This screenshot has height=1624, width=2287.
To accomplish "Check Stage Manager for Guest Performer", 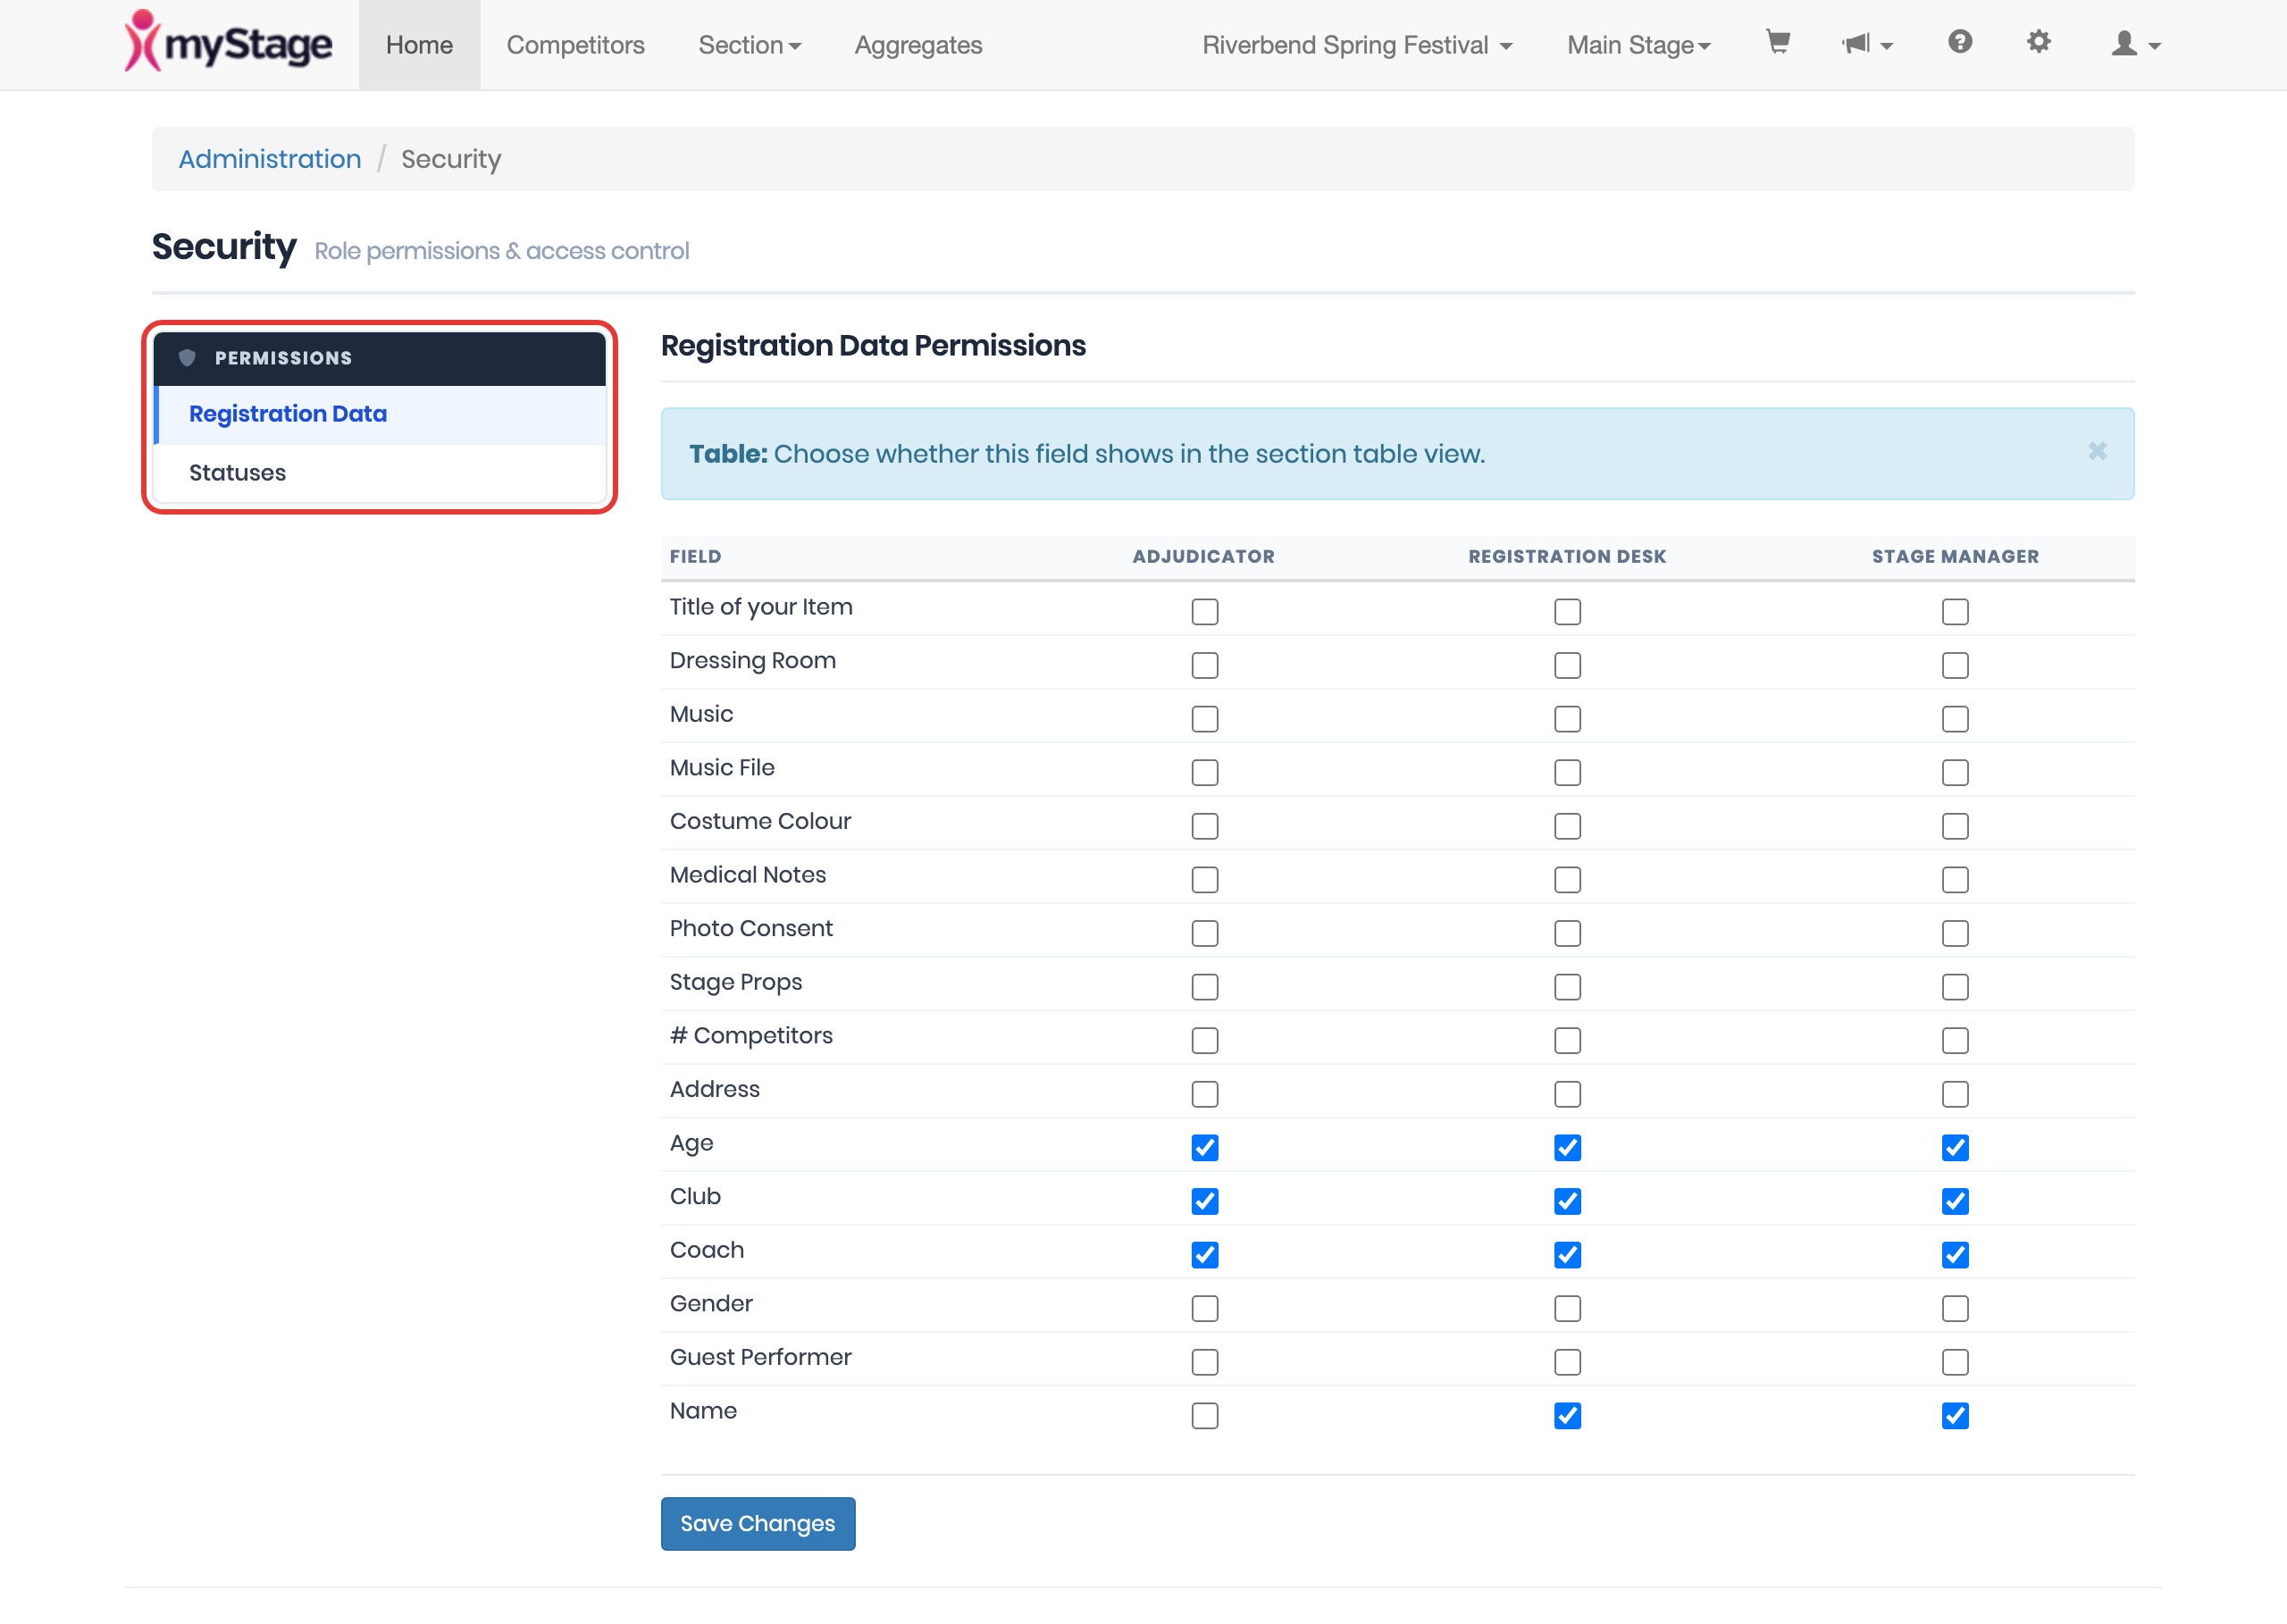I will tap(1955, 1362).
